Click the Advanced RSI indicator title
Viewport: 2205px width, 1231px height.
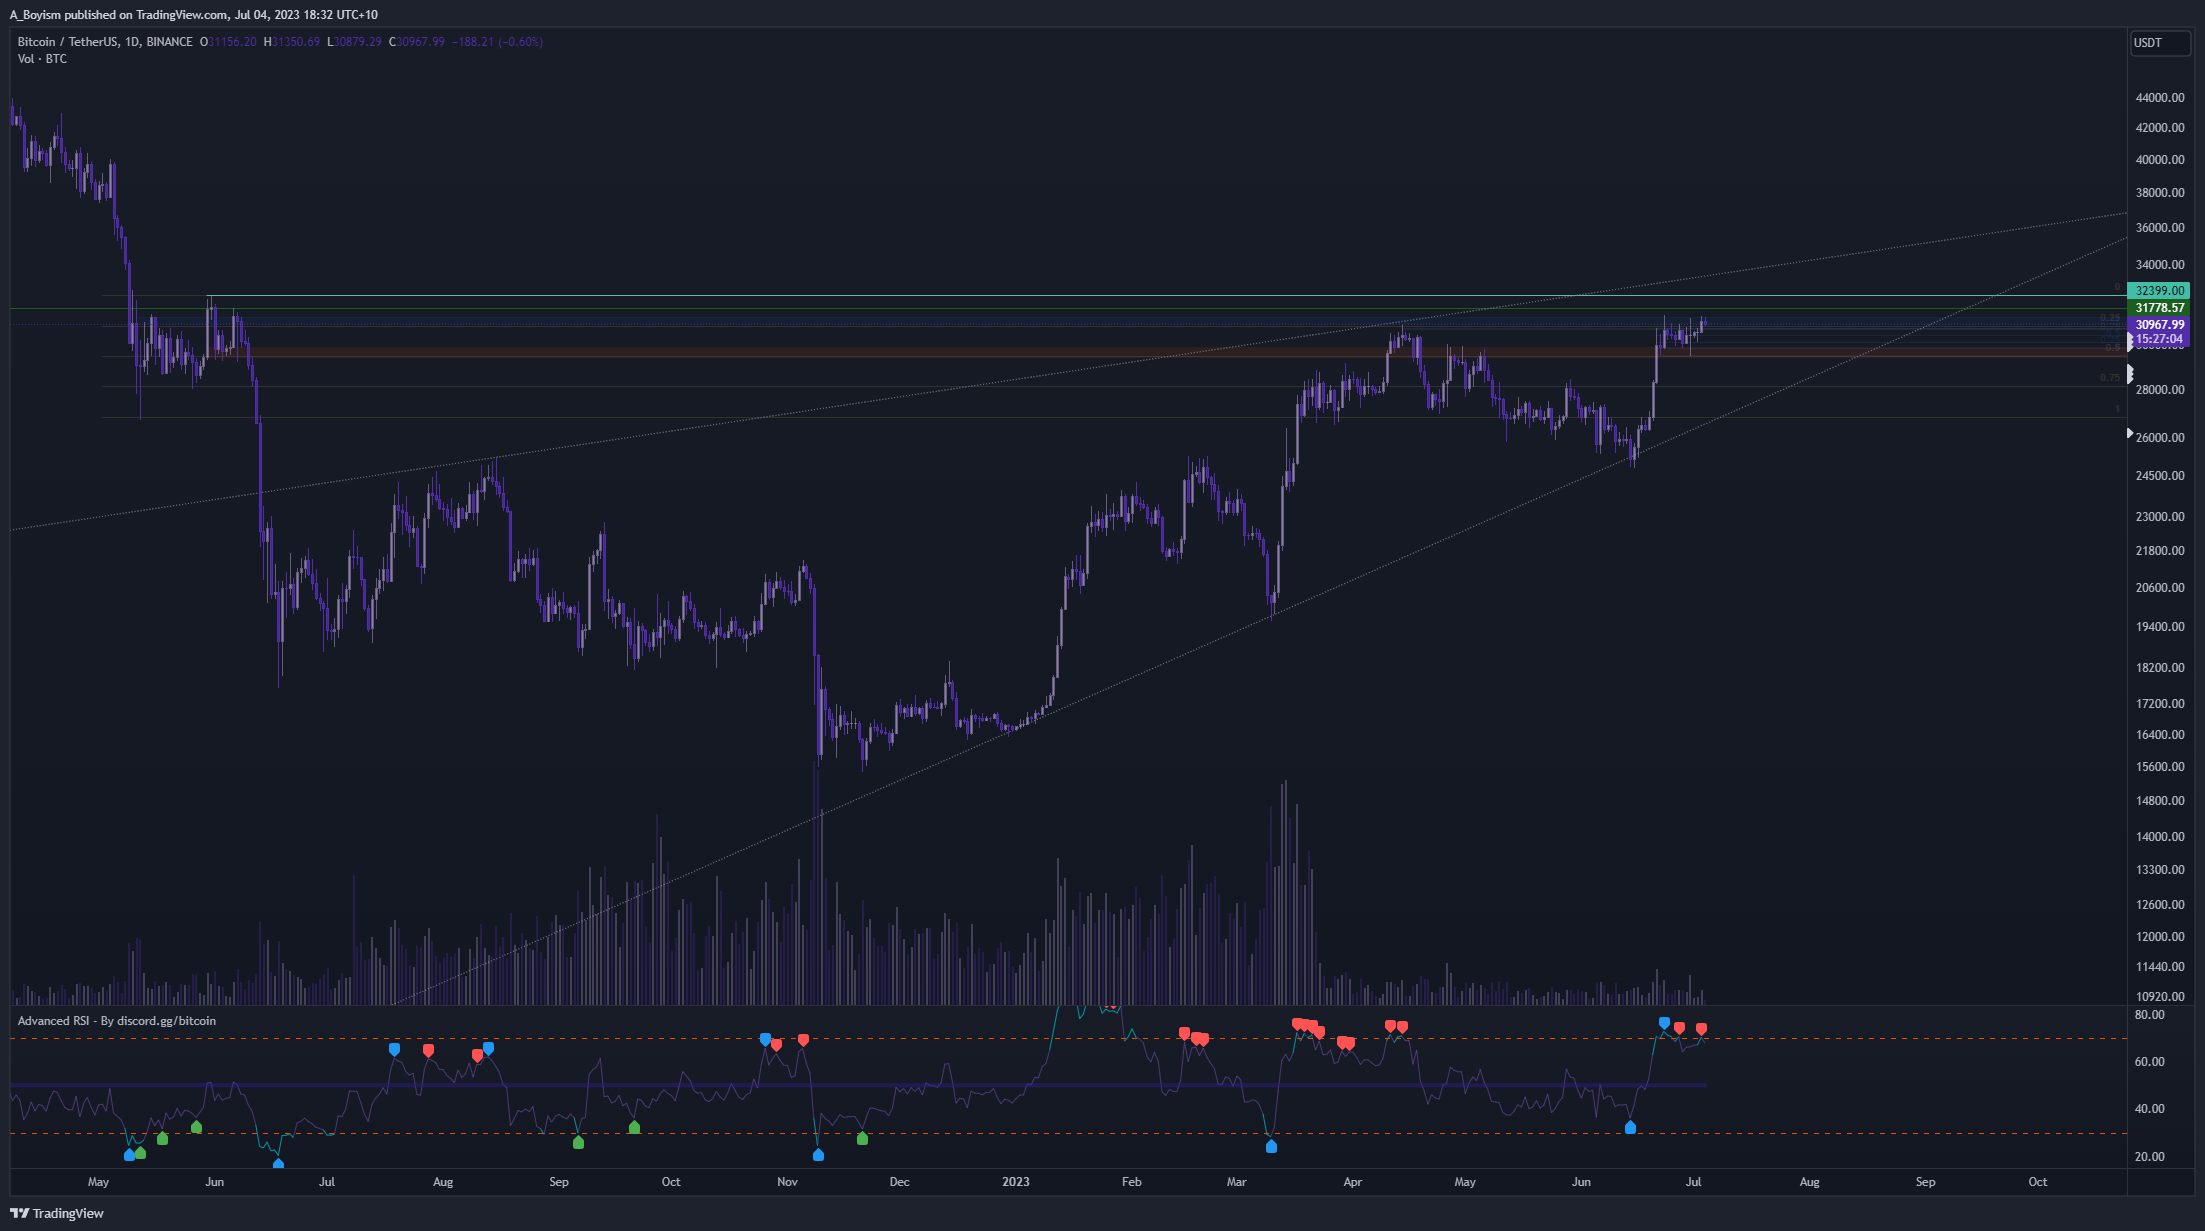(x=116, y=1021)
